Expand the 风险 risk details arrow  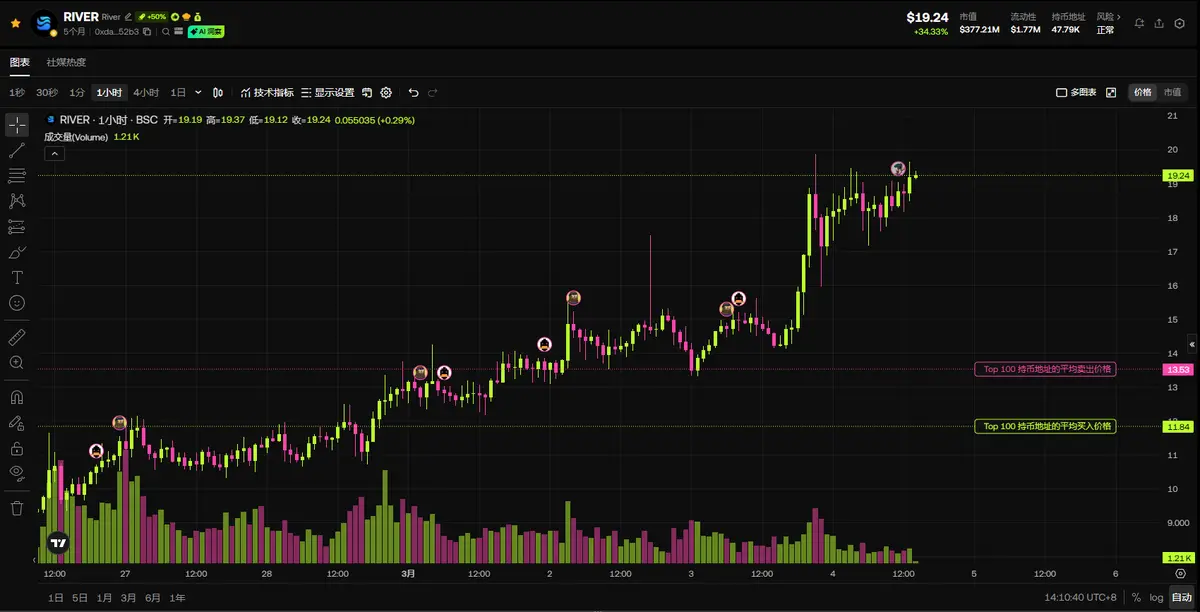click(x=1118, y=17)
